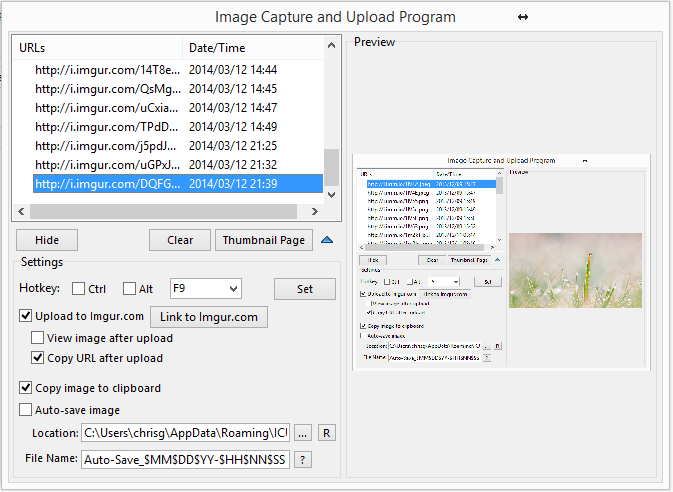Click Link to Imgur.com button
The image size is (673, 492).
click(209, 317)
